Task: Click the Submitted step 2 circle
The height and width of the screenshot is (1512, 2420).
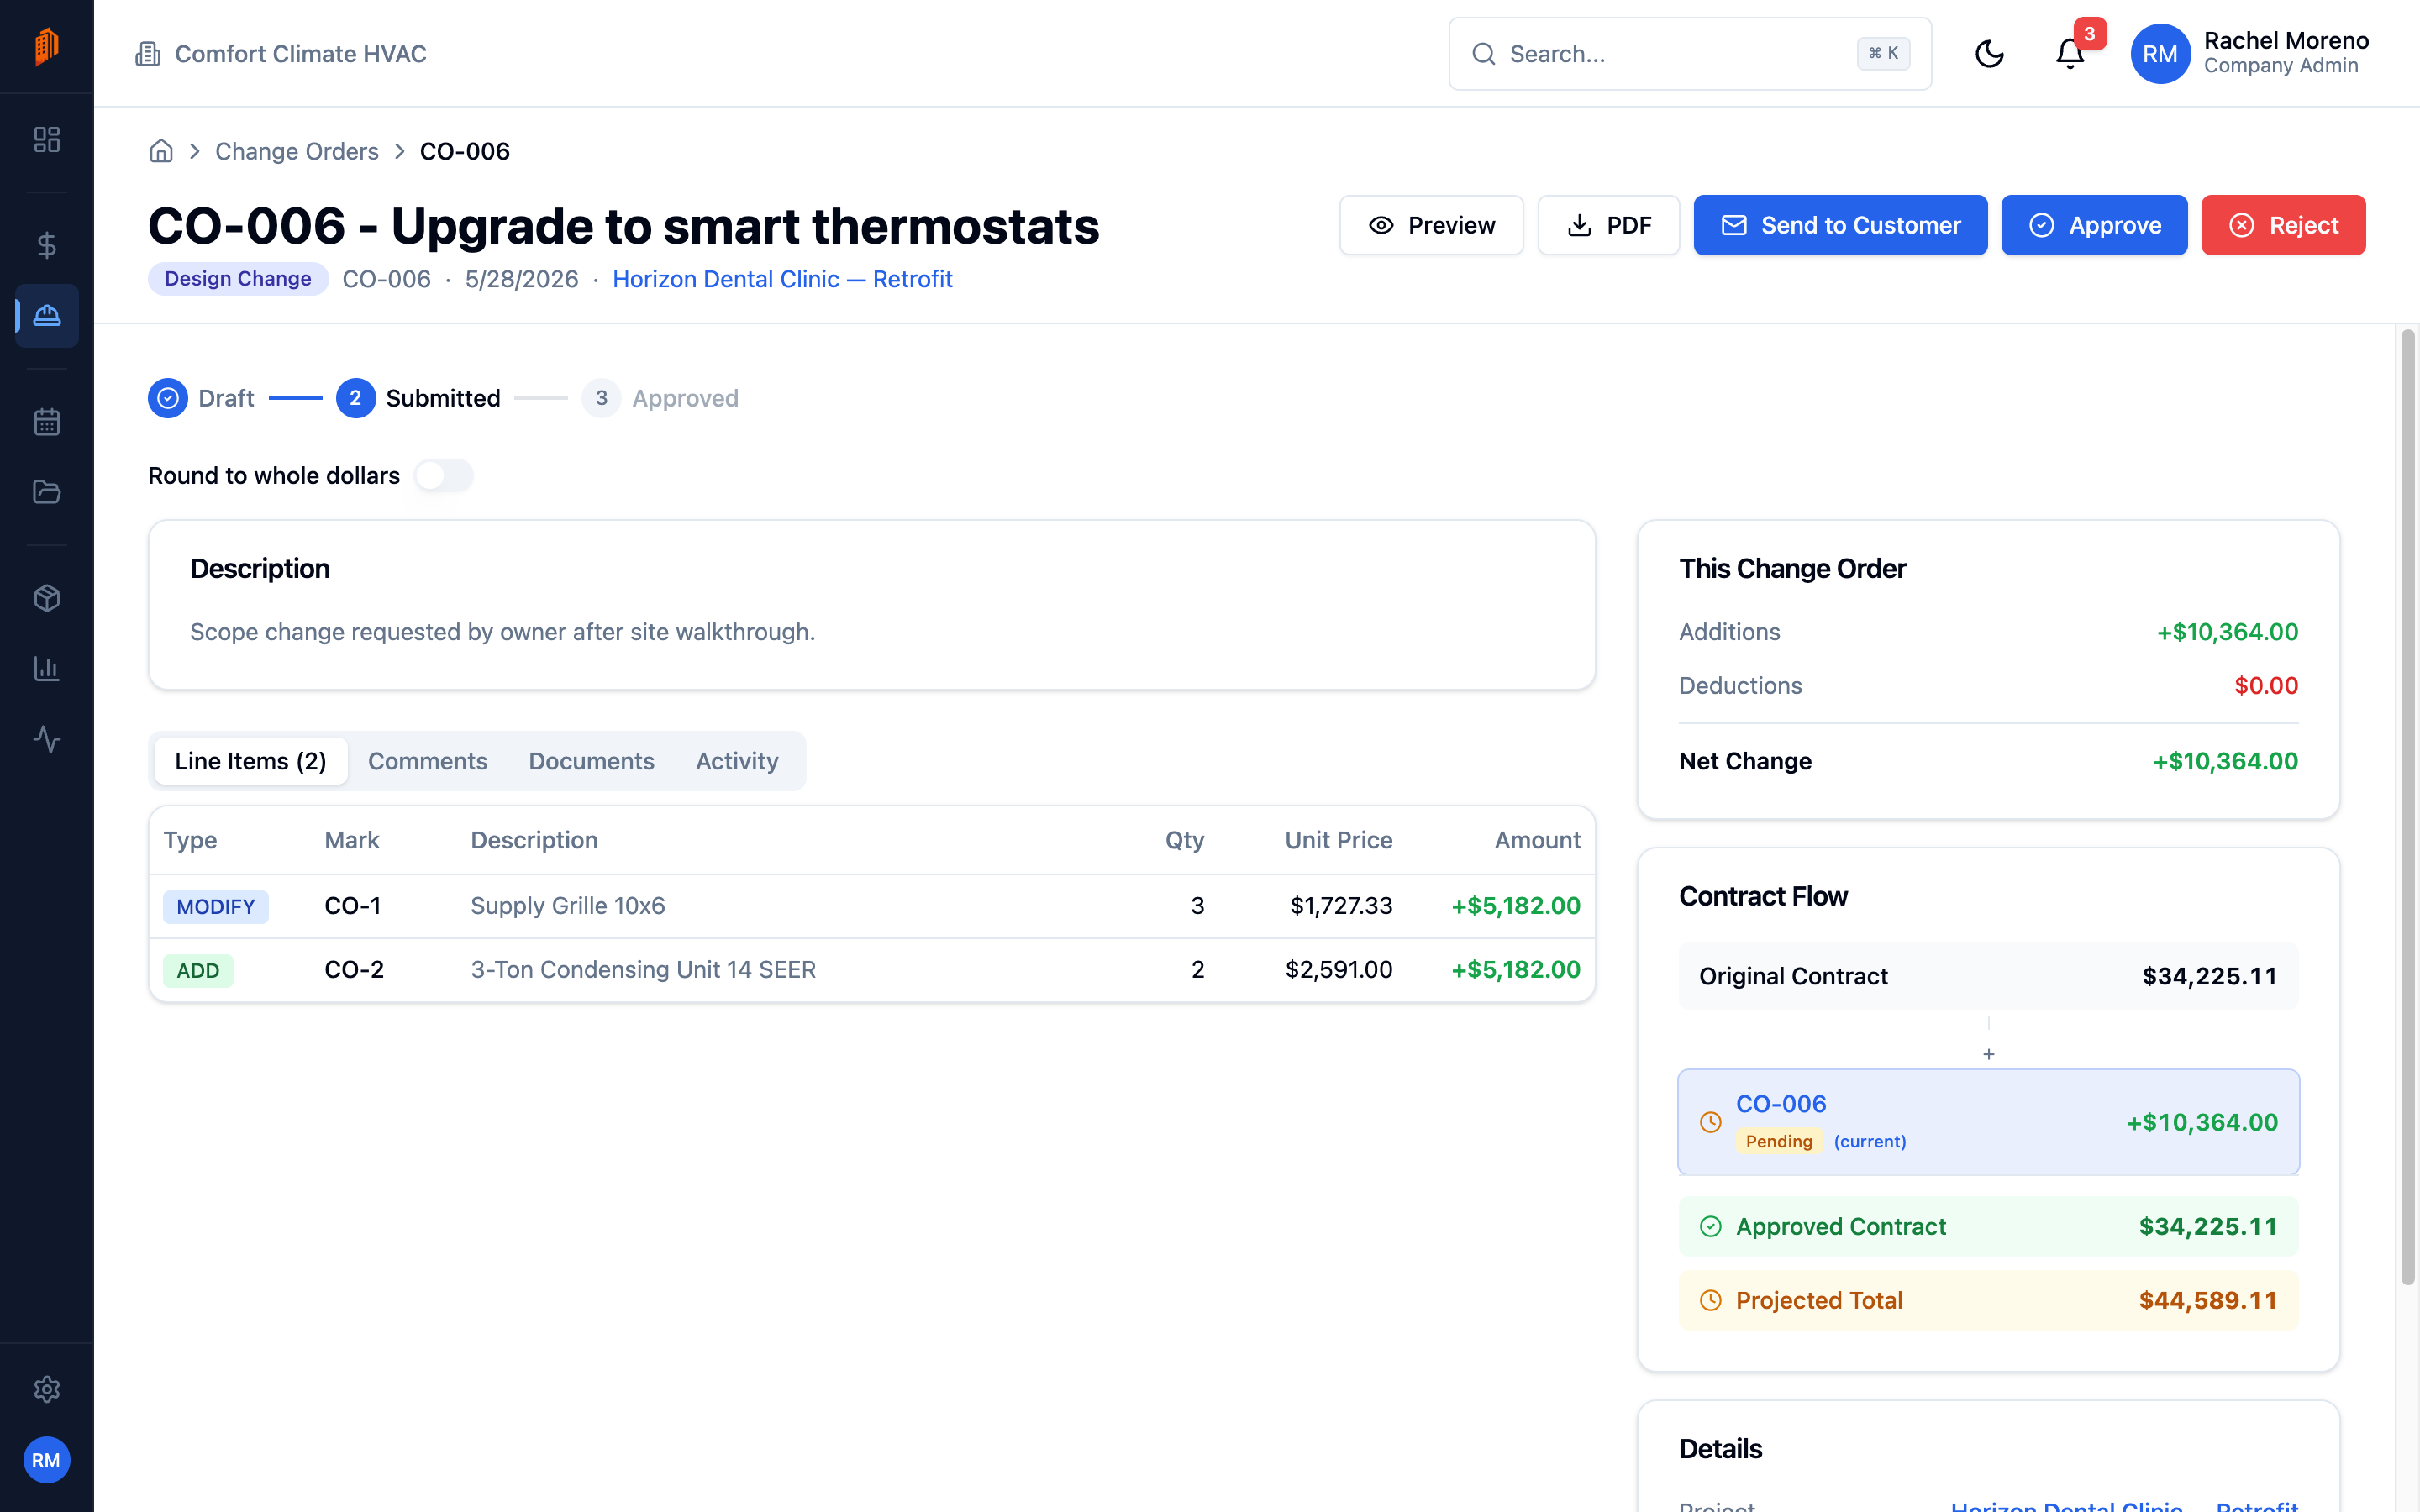Action: (x=356, y=398)
